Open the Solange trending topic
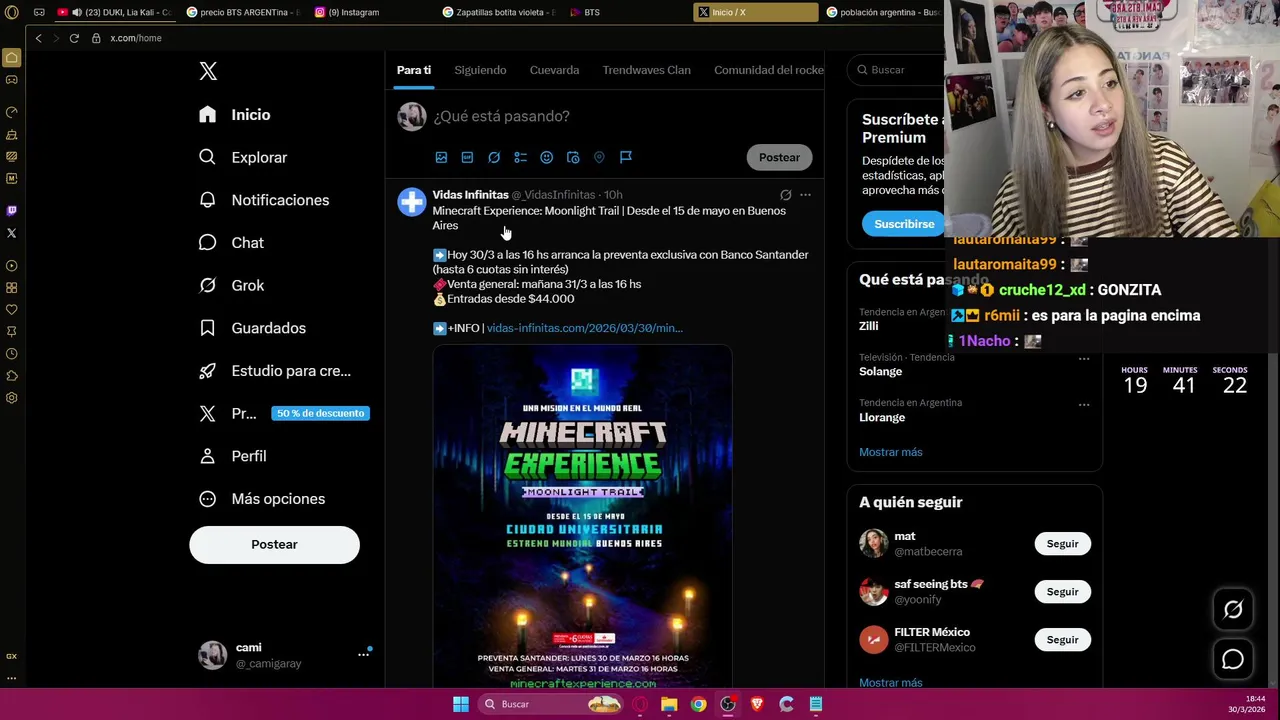Screen dimensions: 1280x720 880,371
